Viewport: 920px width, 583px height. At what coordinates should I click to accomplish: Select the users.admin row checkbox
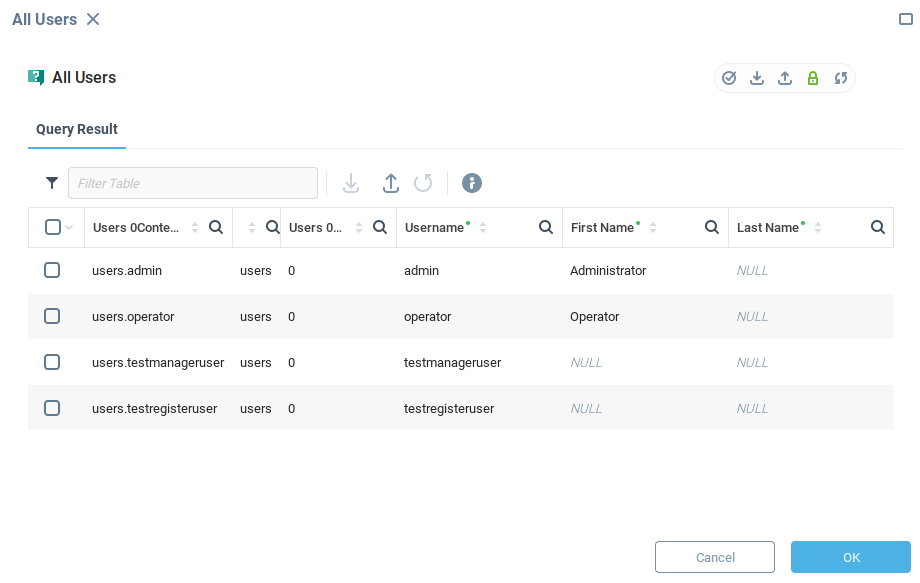coord(52,270)
